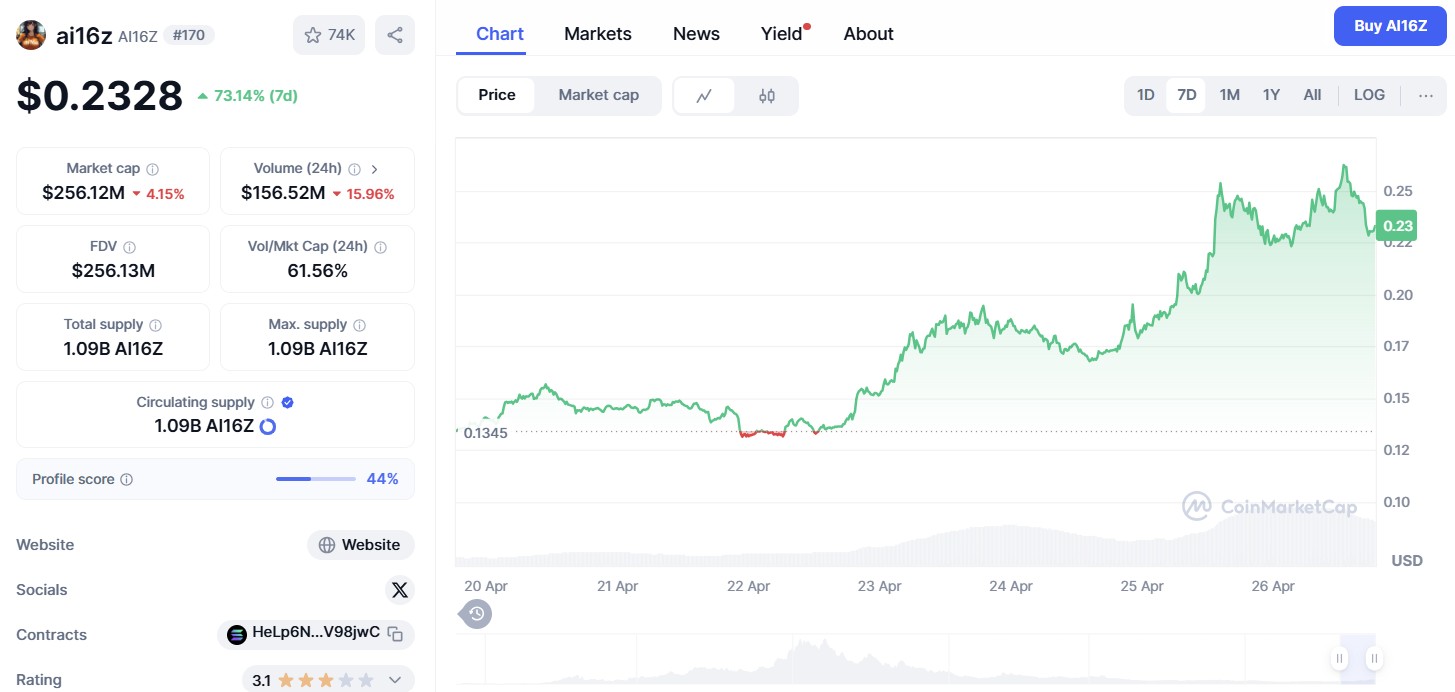This screenshot has height=692, width=1455.
Task: Toggle the LOG scale on the chart
Action: 1369,95
